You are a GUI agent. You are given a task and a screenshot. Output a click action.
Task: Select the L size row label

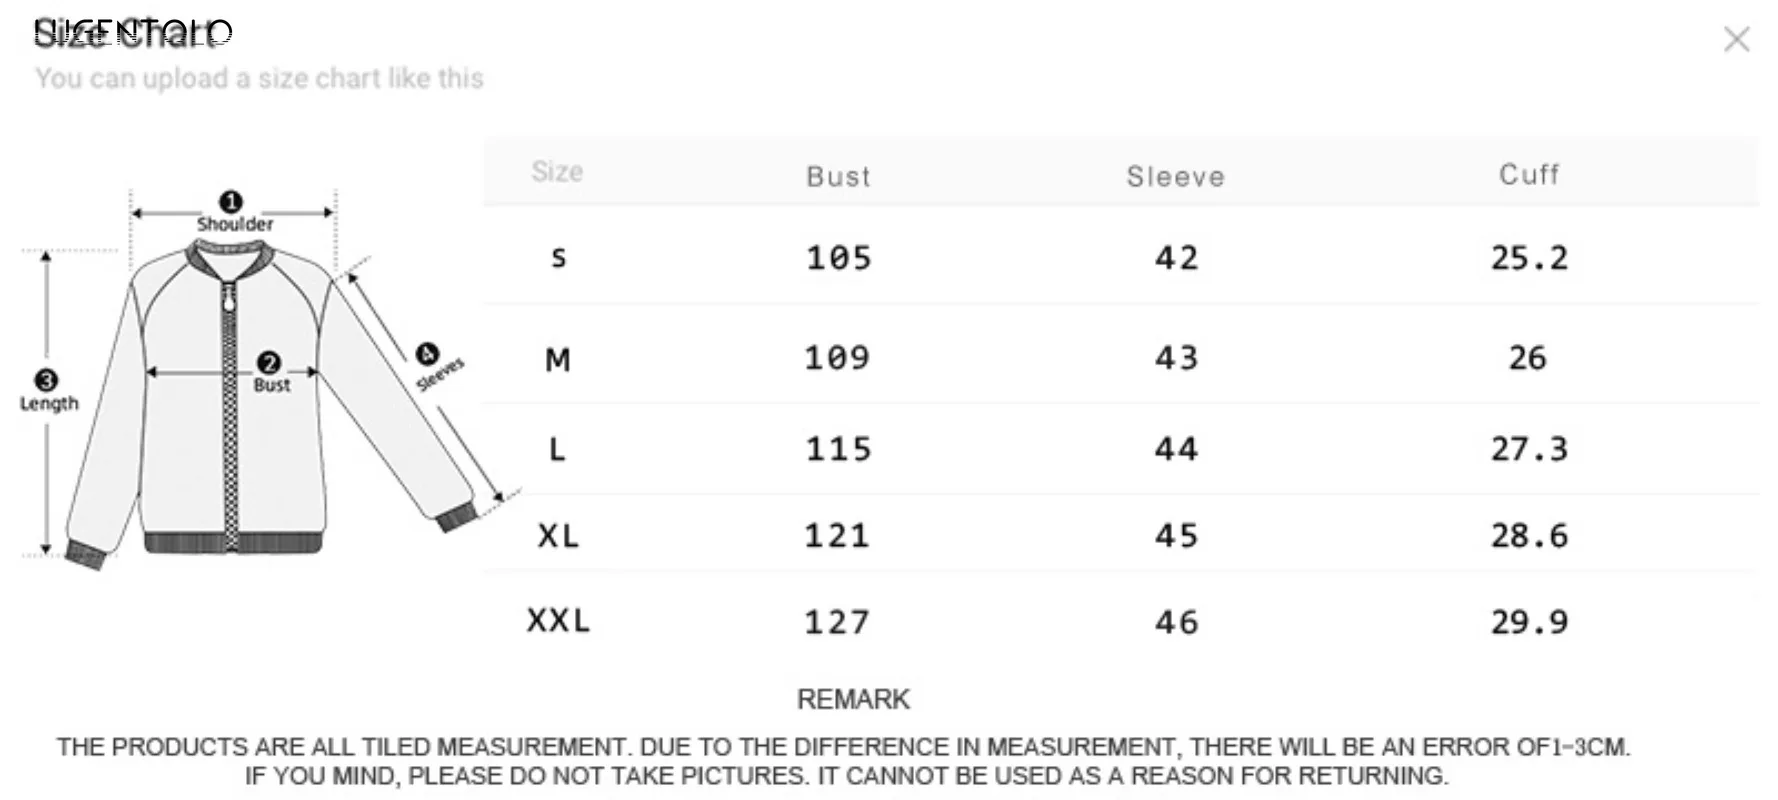pyautogui.click(x=558, y=449)
